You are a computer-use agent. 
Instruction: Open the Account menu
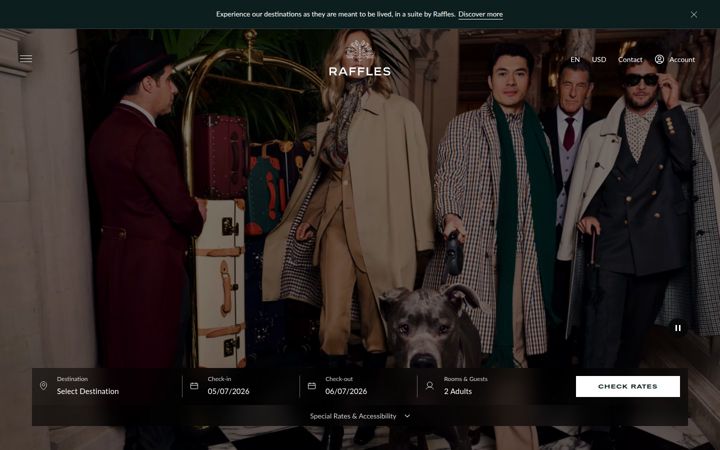tap(675, 59)
